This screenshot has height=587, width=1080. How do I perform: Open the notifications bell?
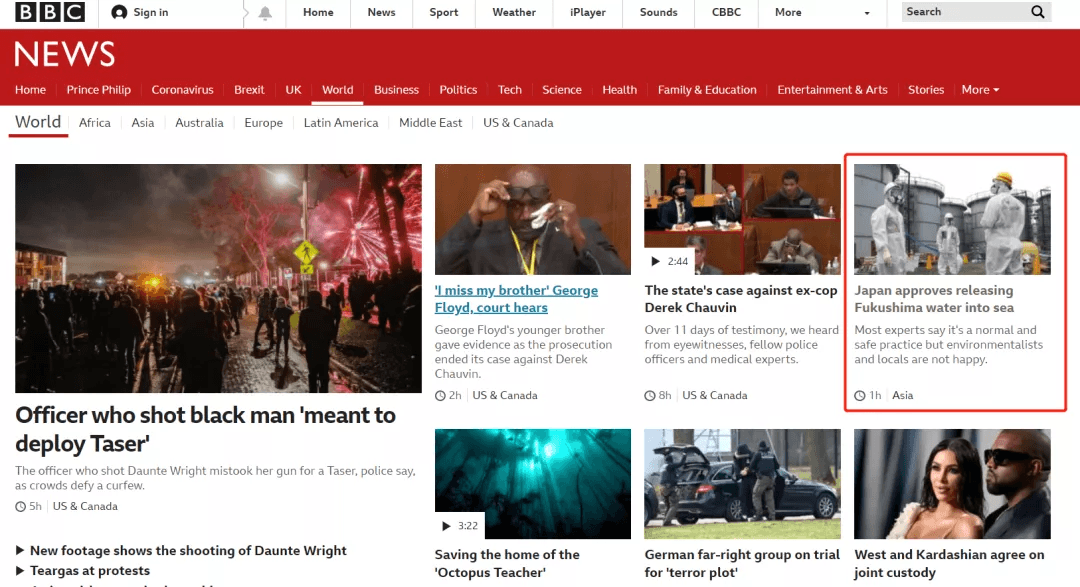[x=265, y=13]
